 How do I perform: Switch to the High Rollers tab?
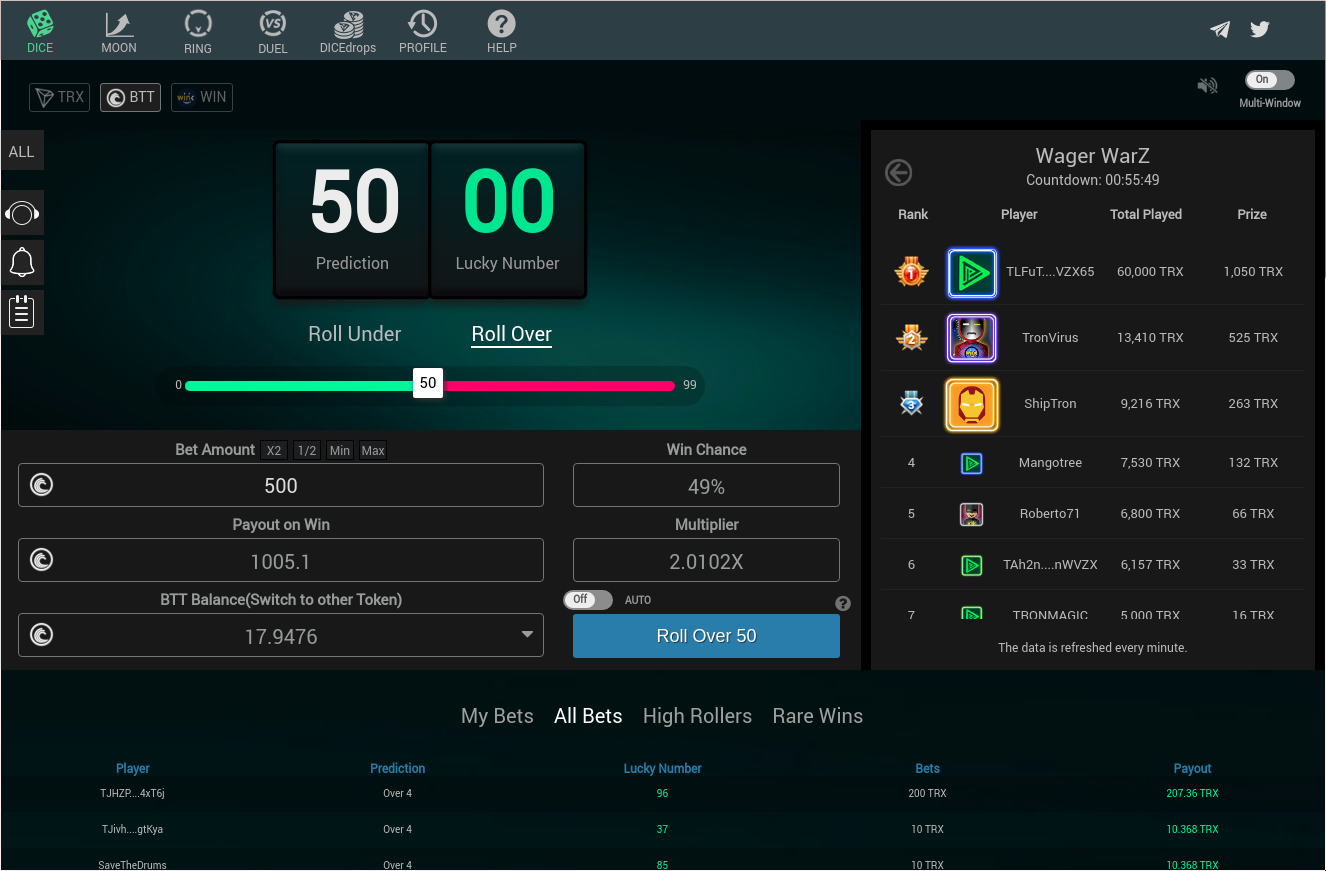[x=697, y=716]
